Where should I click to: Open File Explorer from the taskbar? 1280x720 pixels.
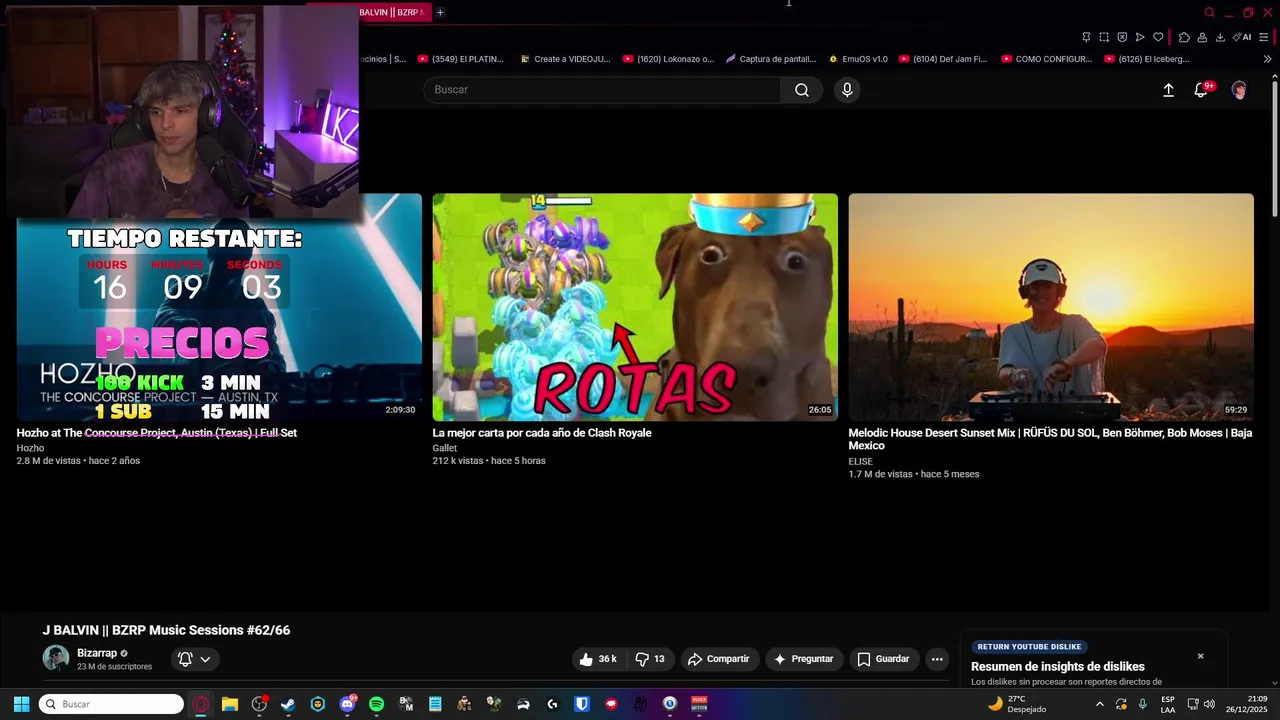pyautogui.click(x=229, y=704)
